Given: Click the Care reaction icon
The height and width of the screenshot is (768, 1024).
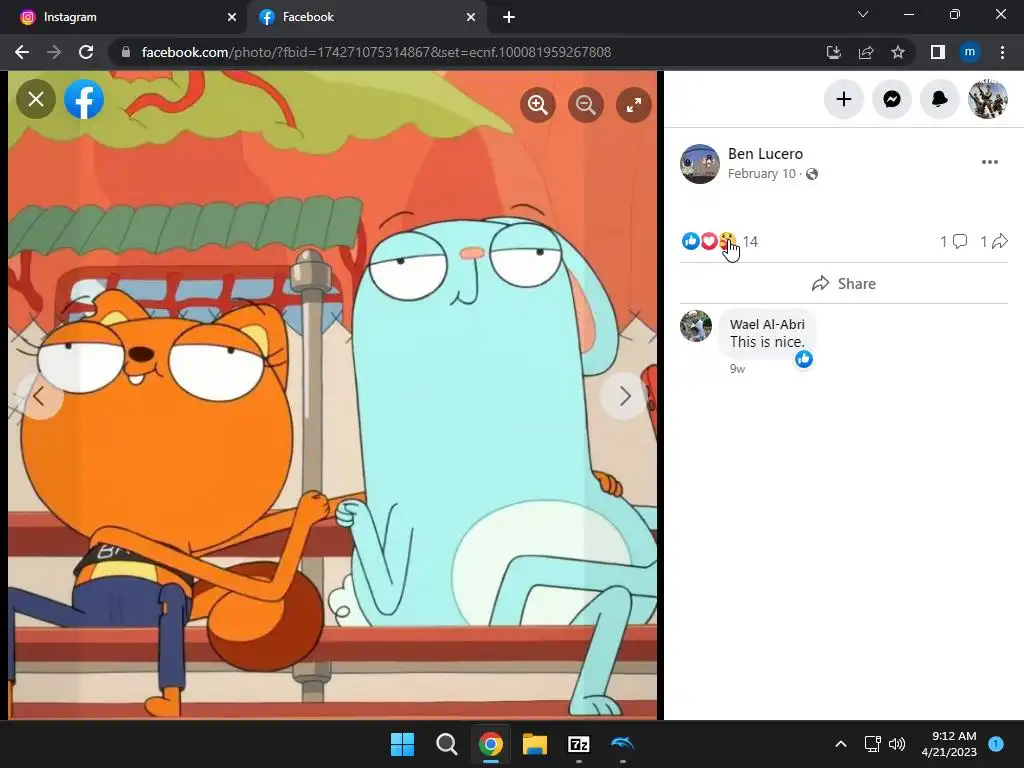Looking at the screenshot, I should click(x=727, y=241).
